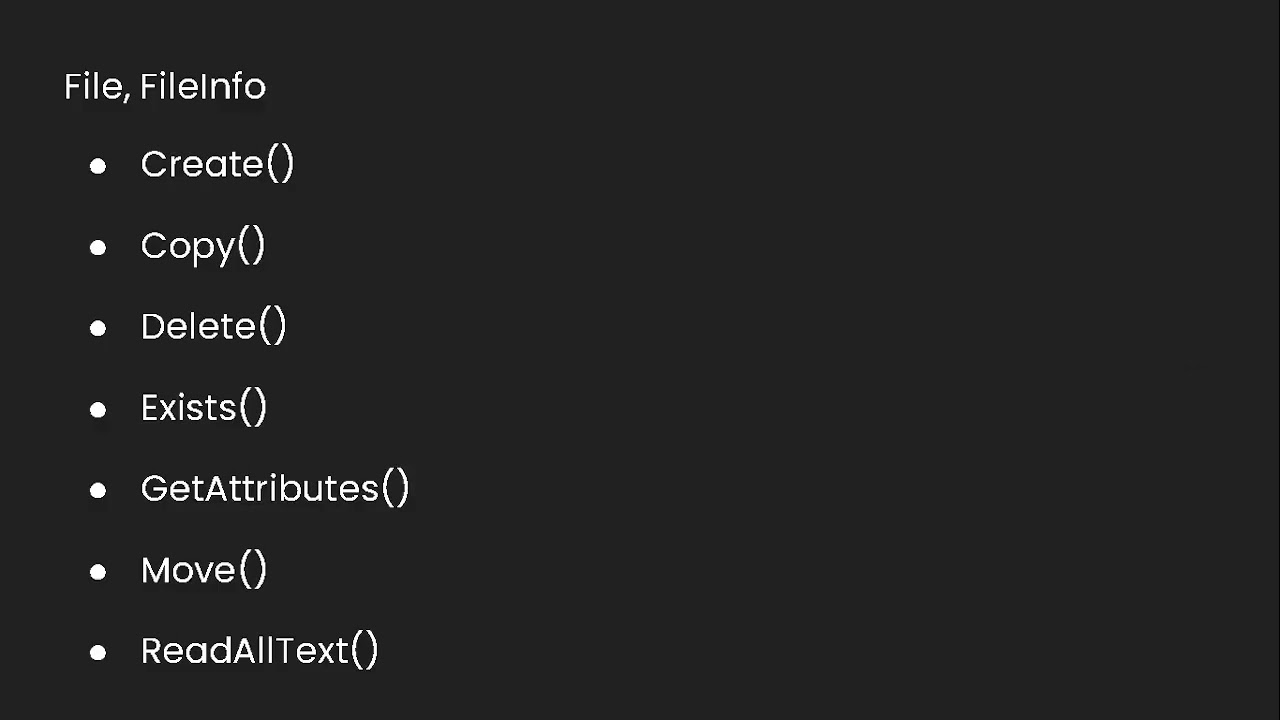Click the bullet dot beside ReadAllText()
The width and height of the screenshot is (1280, 720).
pos(97,652)
